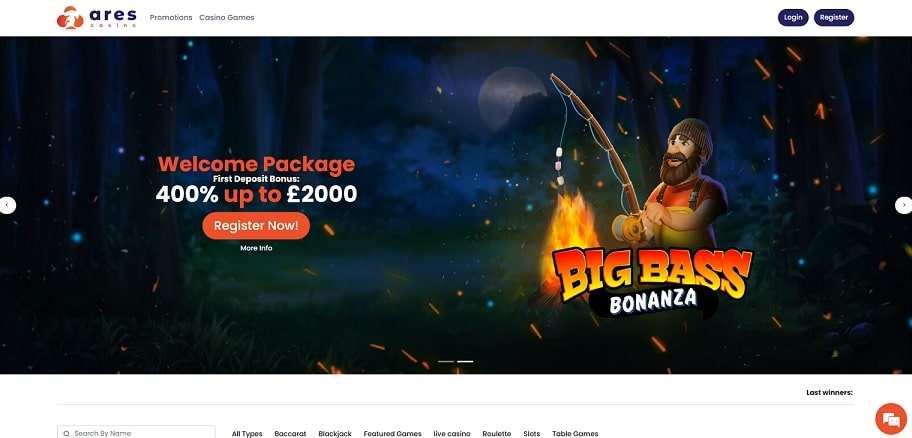Select the All Types game filter
The height and width of the screenshot is (438, 912).
(x=247, y=433)
